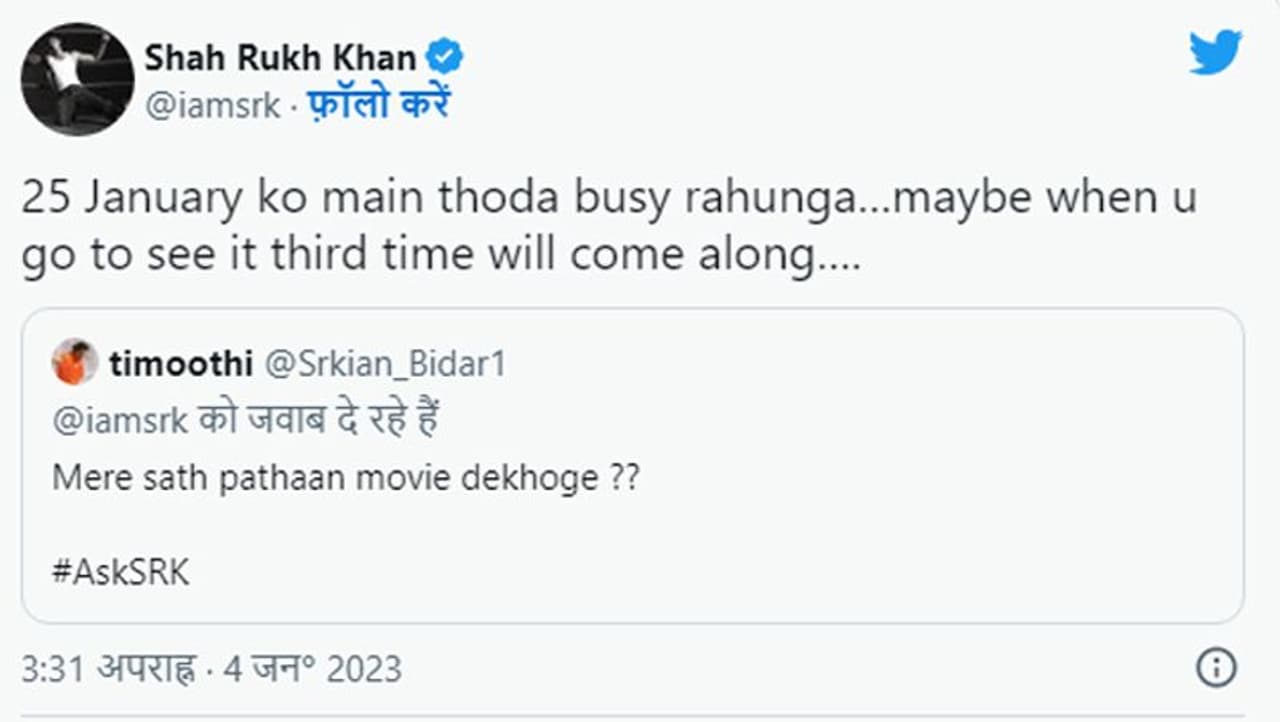Open the Shah Rukh Khan name link

(x=280, y=58)
